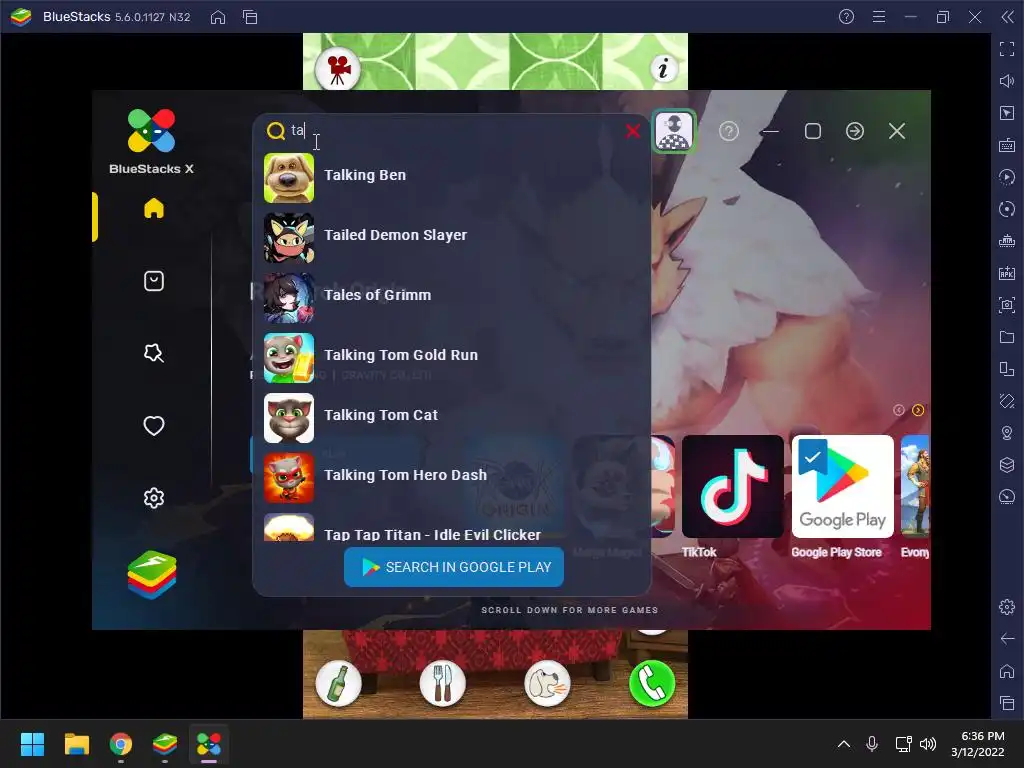Toggle fullscreen in BlueStacks side toolbar
The height and width of the screenshot is (768, 1024).
(x=1007, y=48)
